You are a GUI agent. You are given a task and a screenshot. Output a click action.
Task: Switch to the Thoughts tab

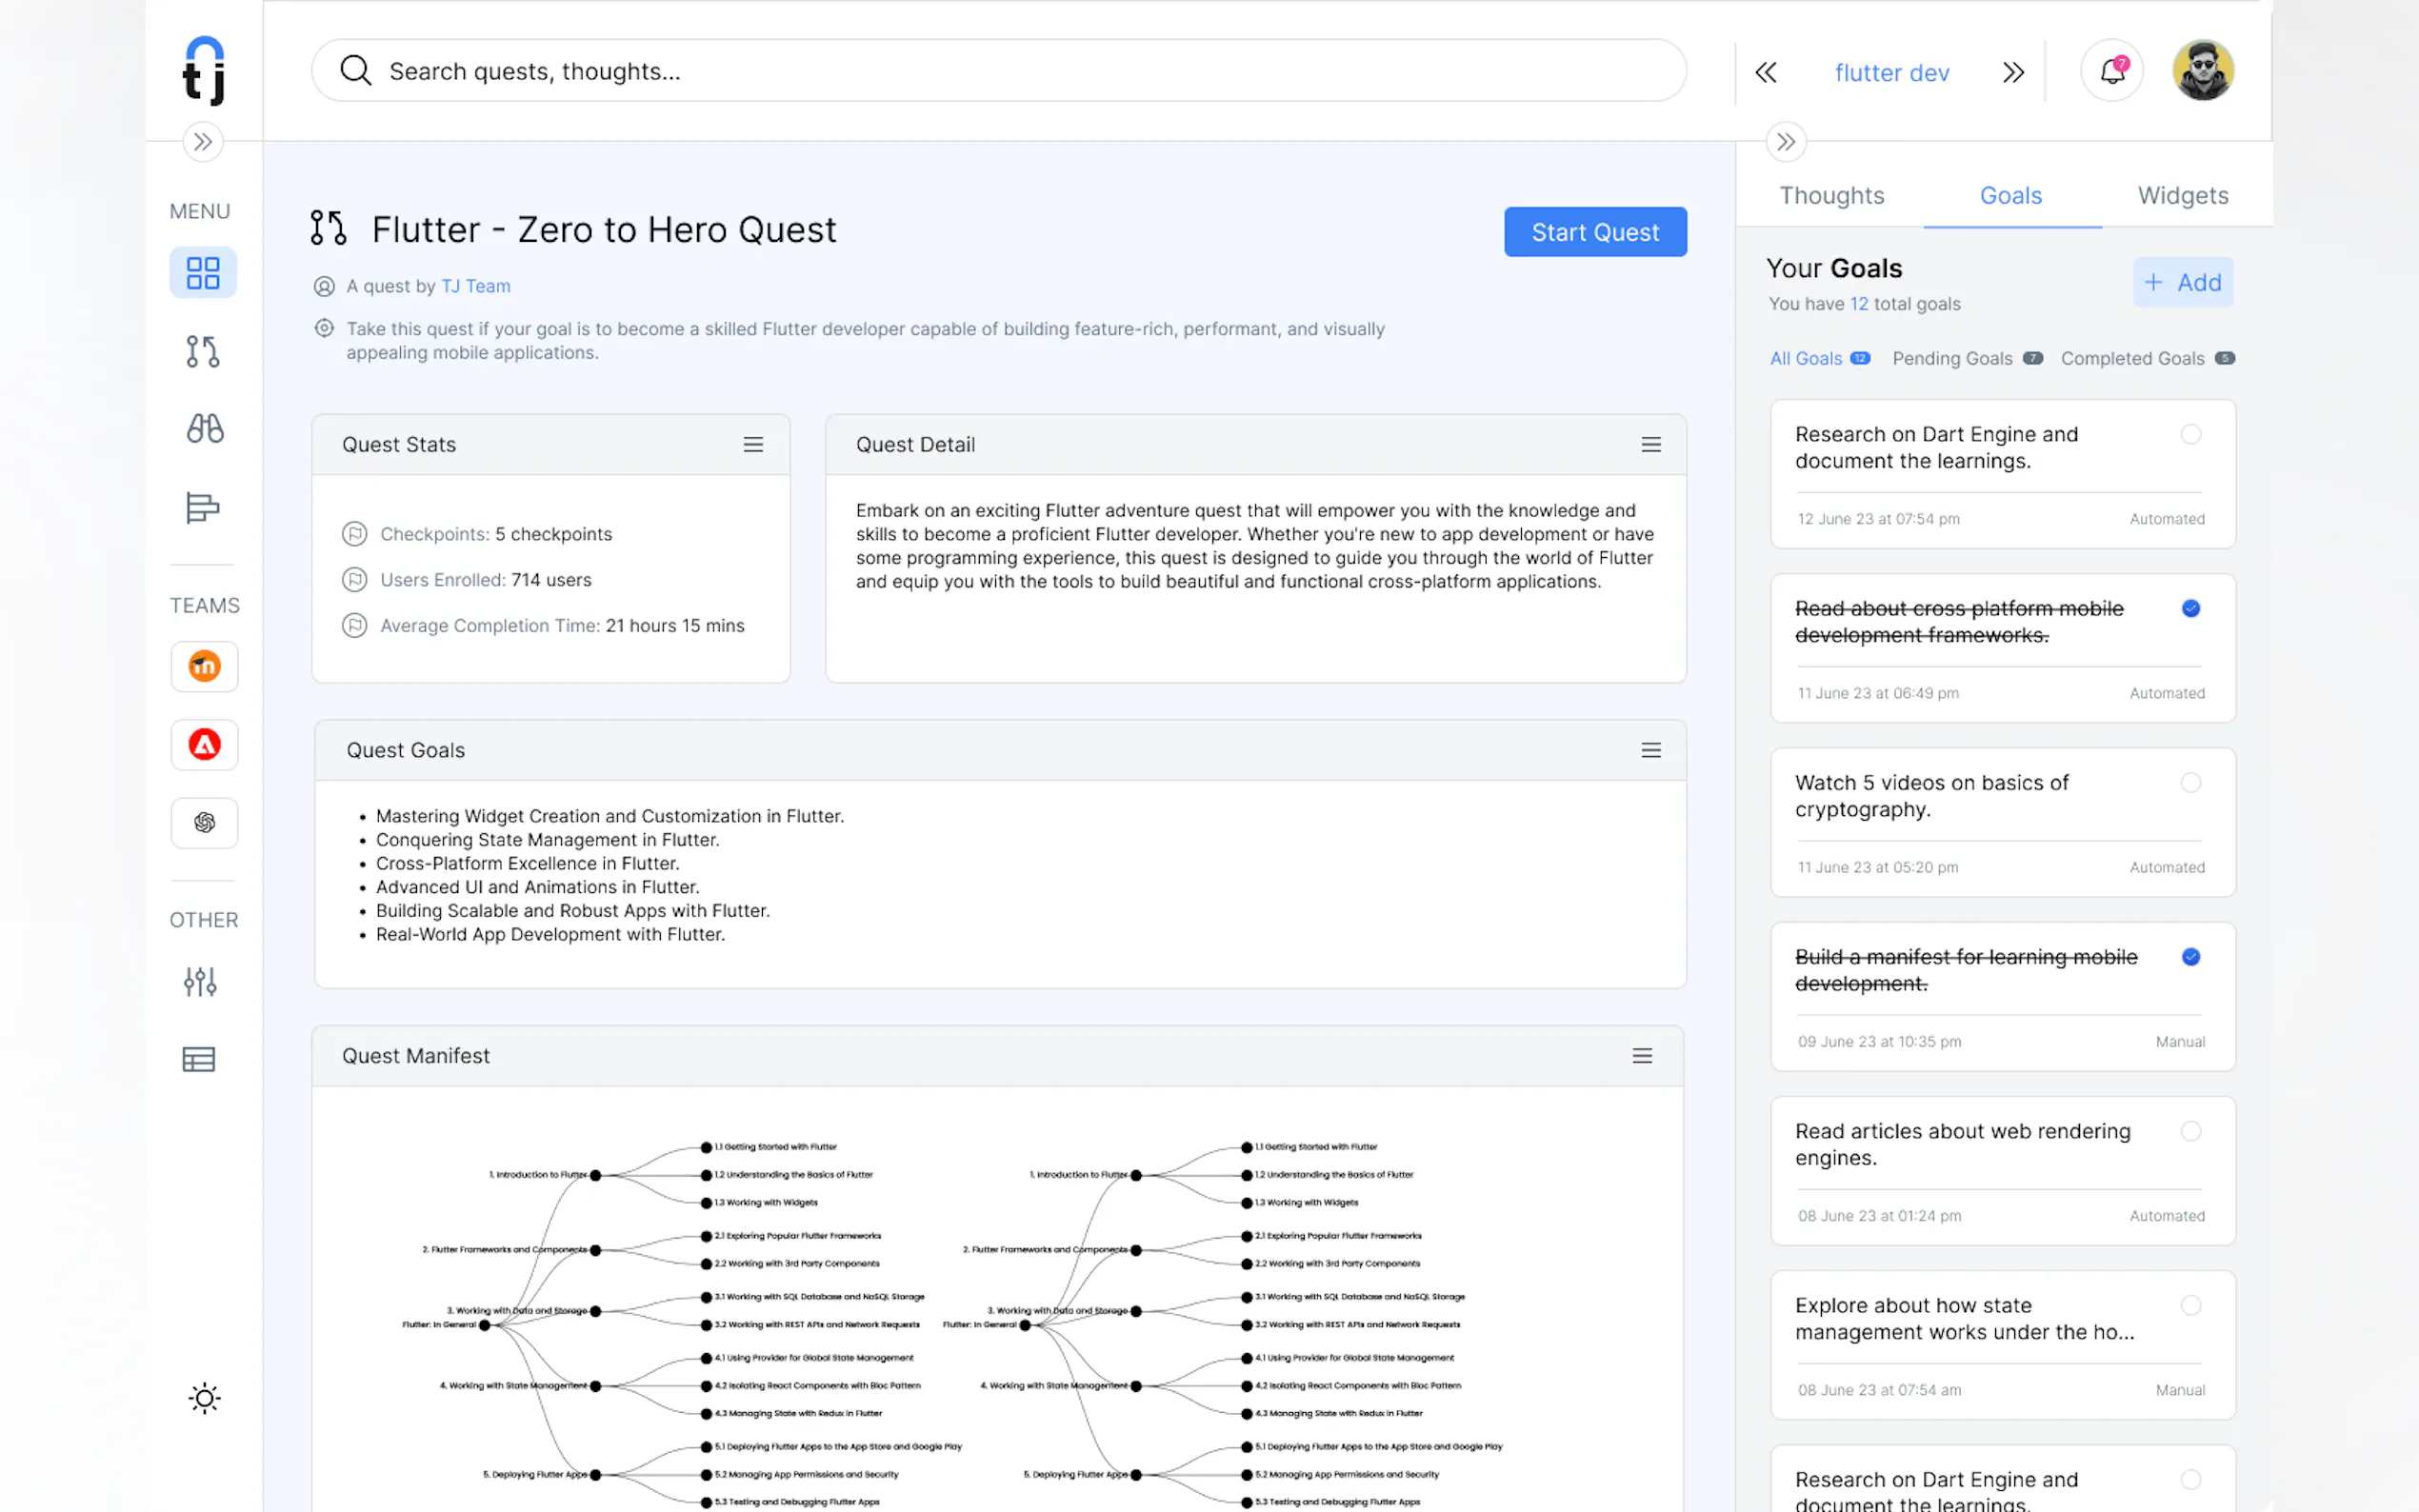tap(1831, 195)
